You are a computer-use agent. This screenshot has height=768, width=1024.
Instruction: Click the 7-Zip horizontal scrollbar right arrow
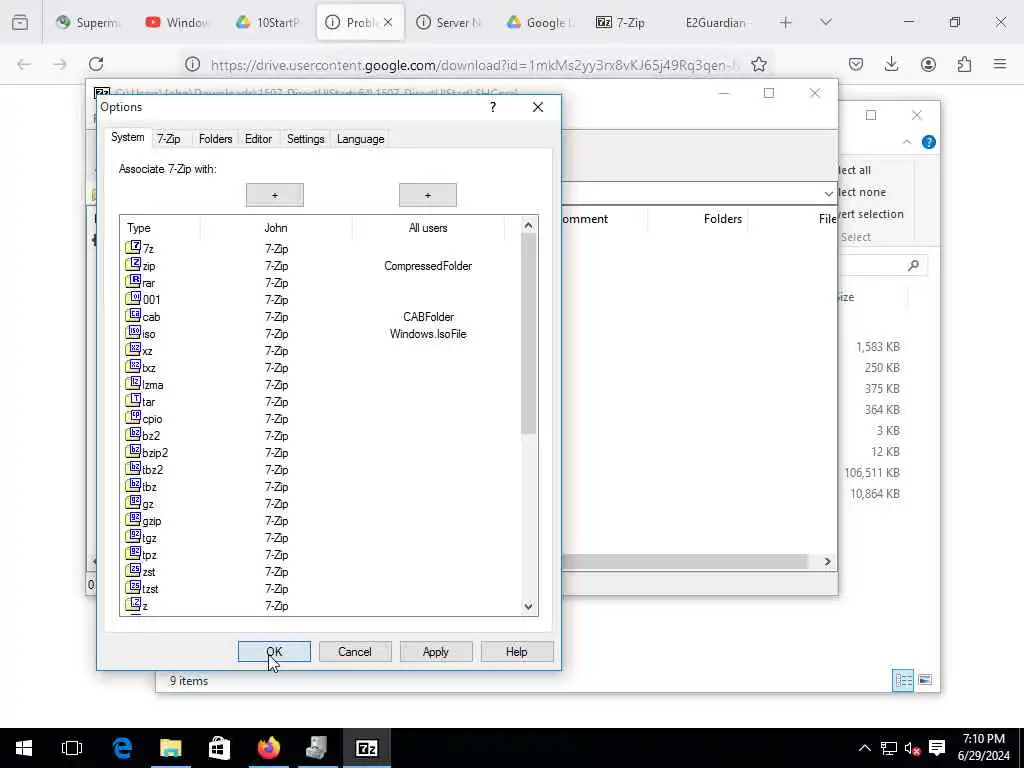pos(827,562)
